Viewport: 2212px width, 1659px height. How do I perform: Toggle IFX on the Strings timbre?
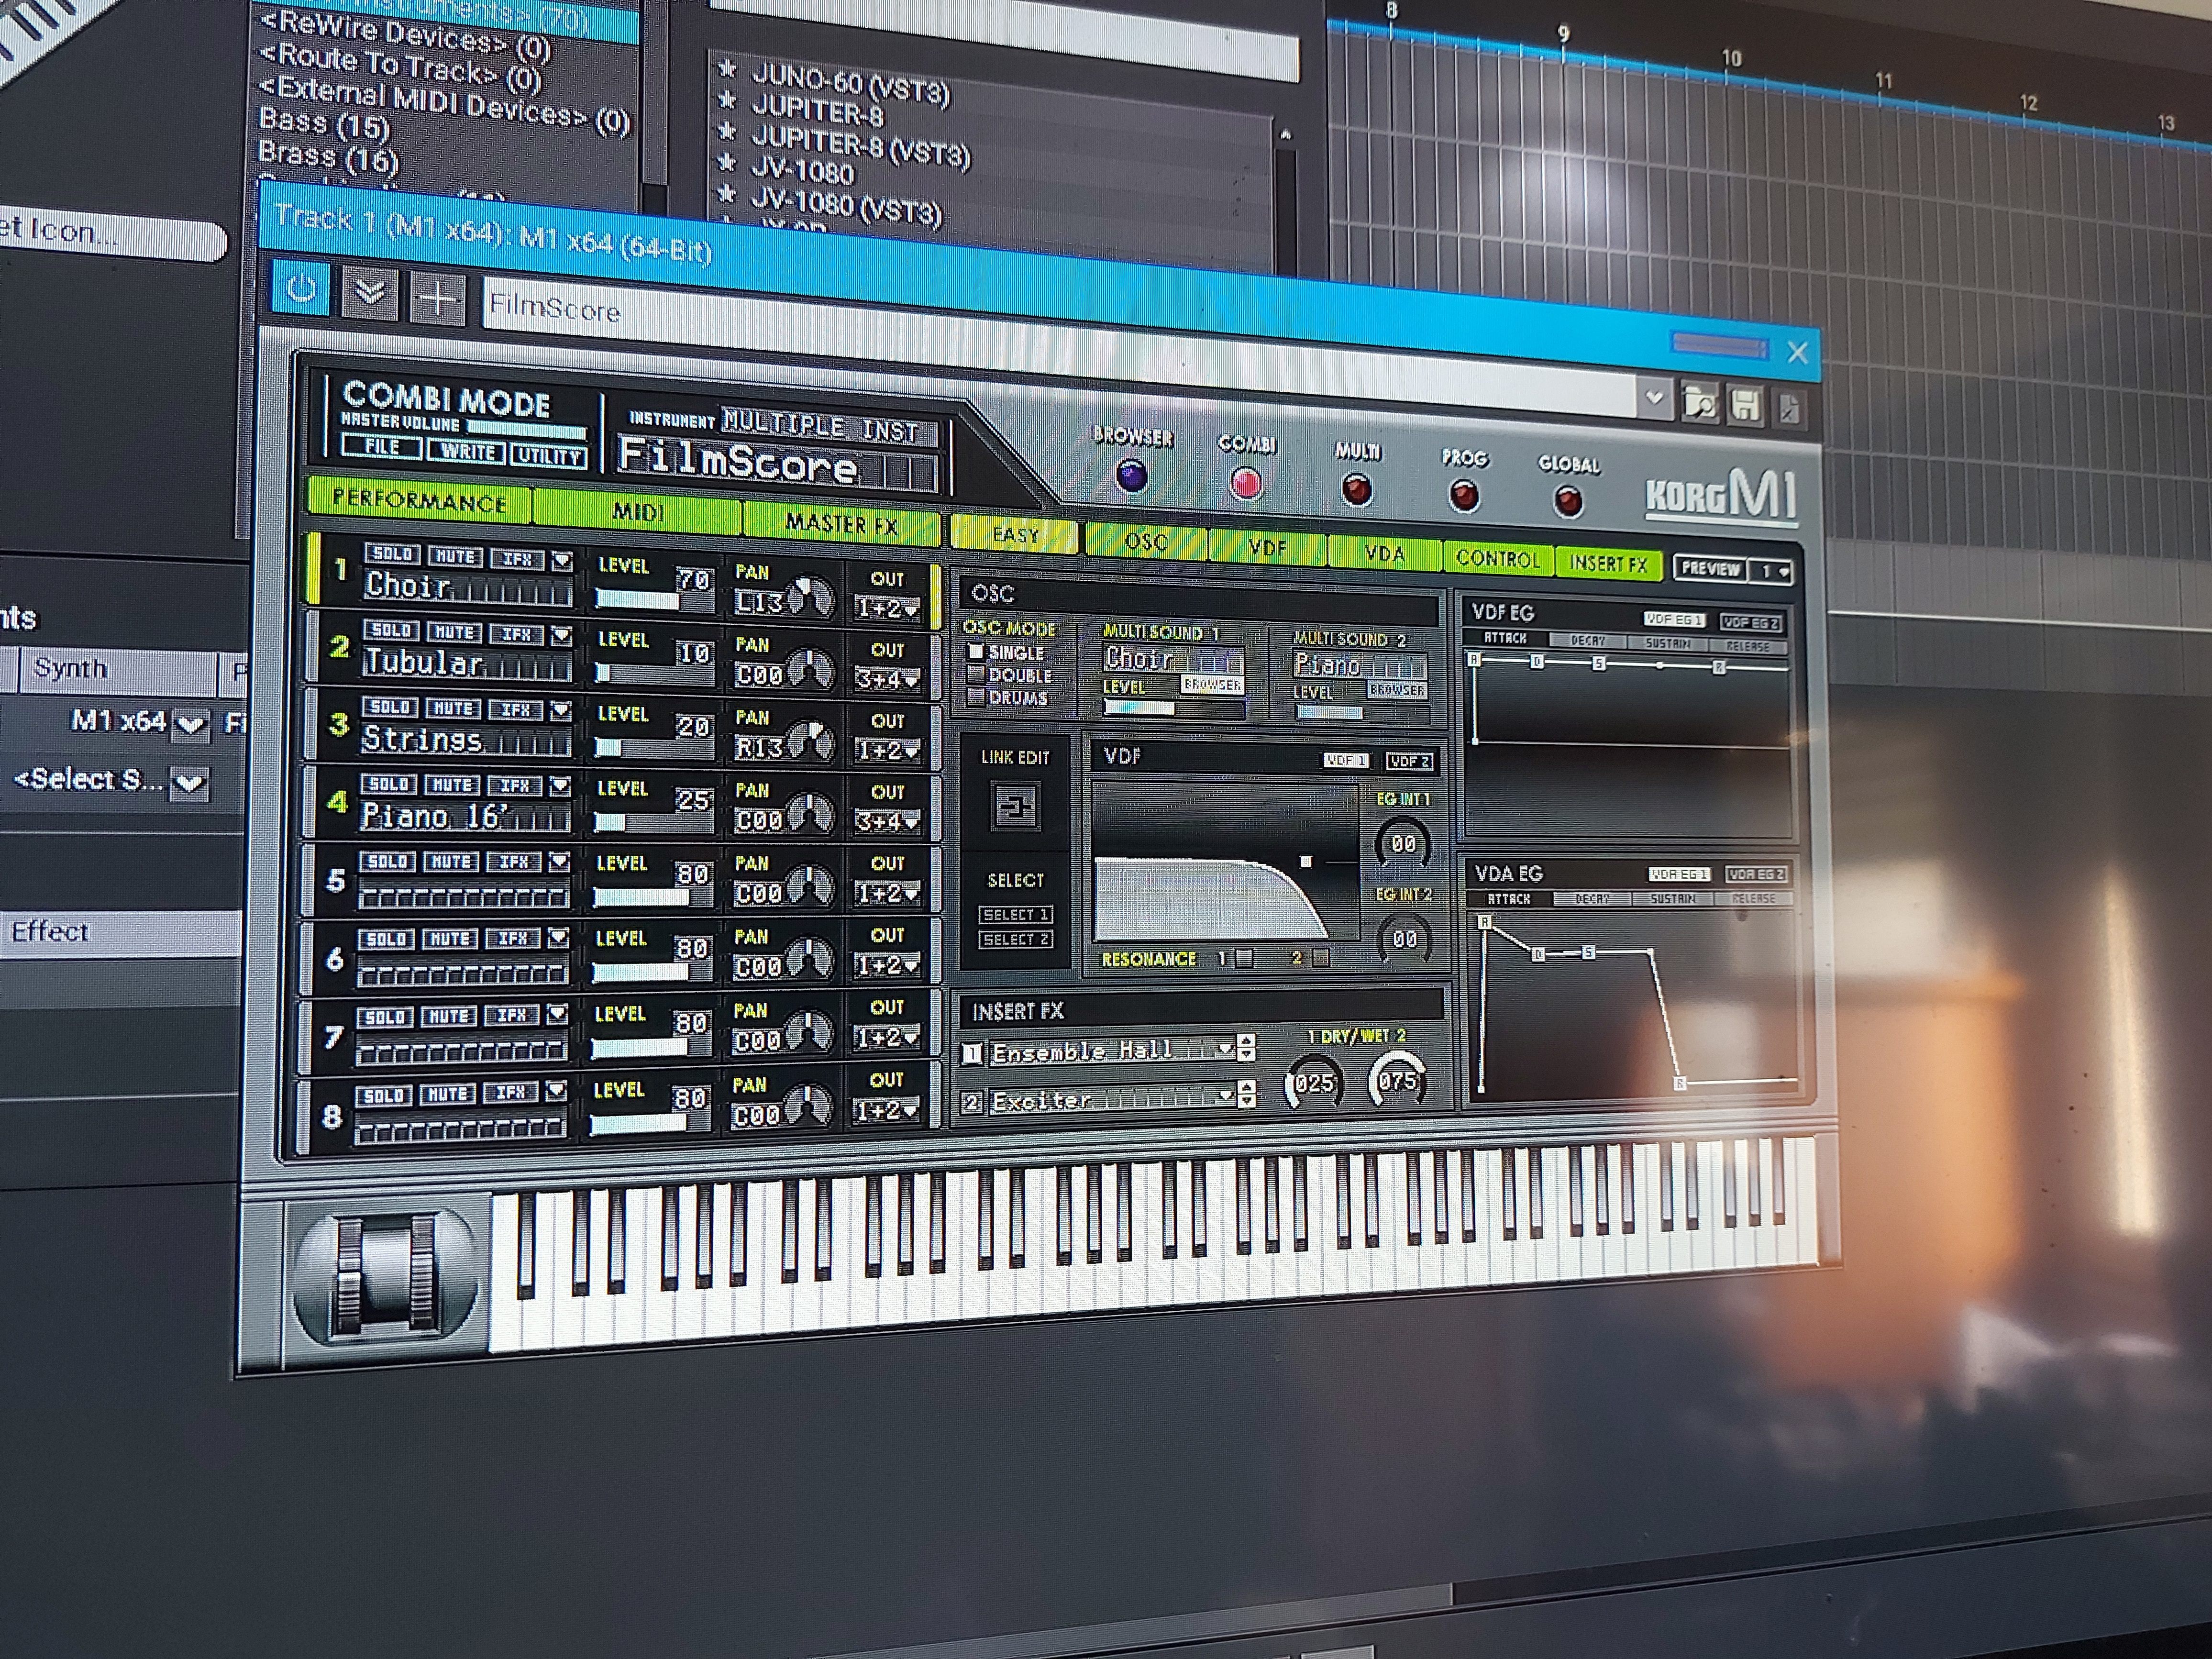tap(516, 709)
